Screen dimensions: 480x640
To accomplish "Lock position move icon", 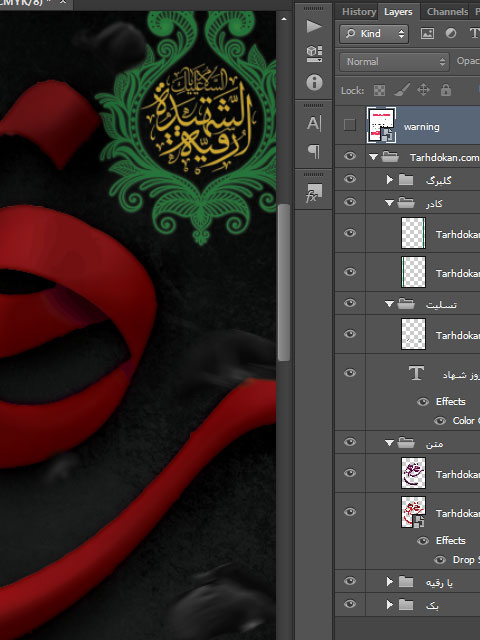I will tap(423, 90).
